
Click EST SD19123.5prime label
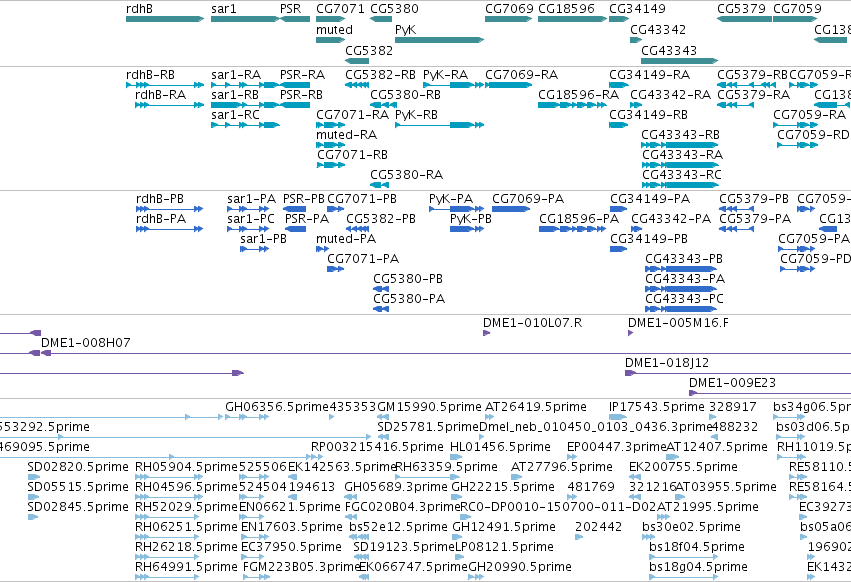pyautogui.click(x=404, y=547)
